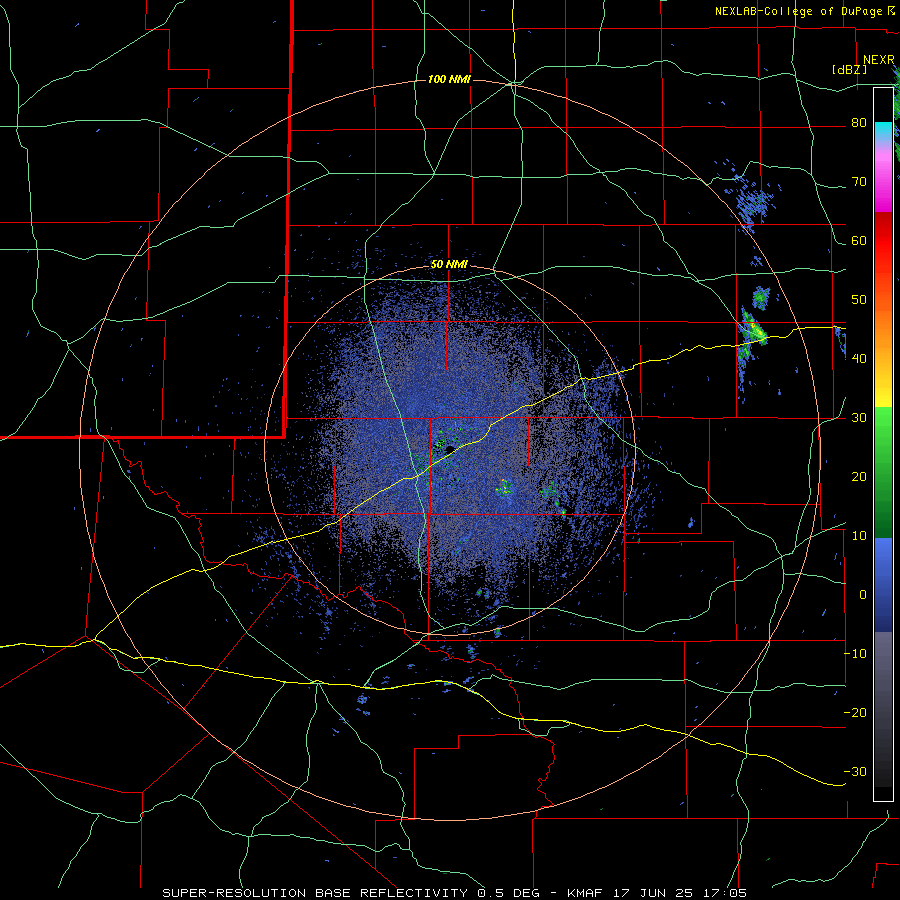Click the 10 value on the dBZ scale
The image size is (900, 900).
coord(859,536)
